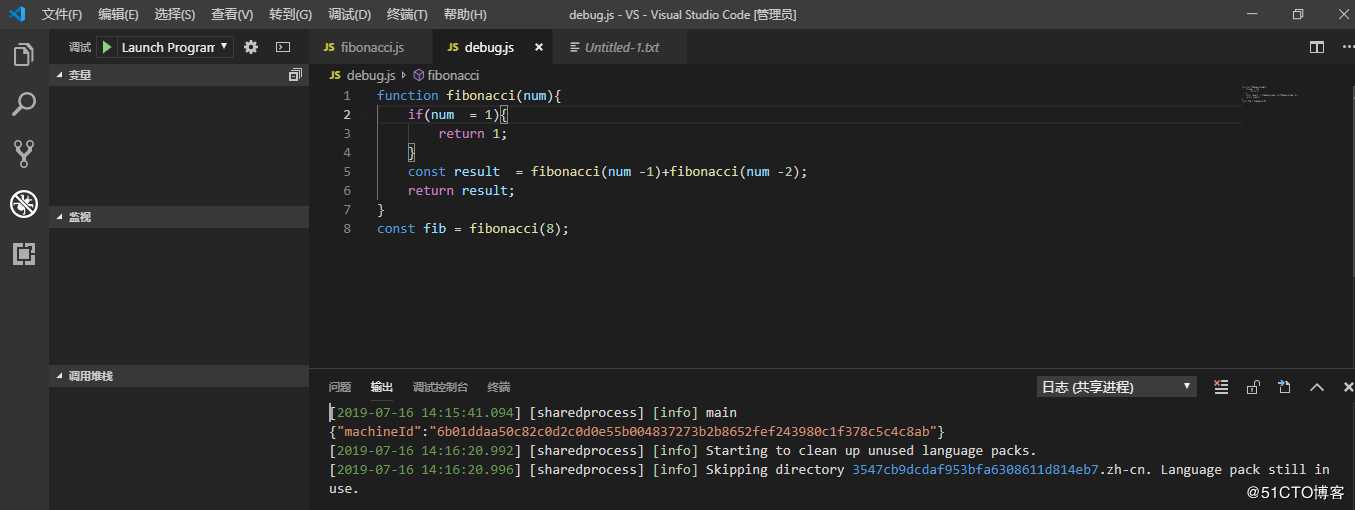Screen dimensions: 1355x510
Task: Open the 3547cb9dcdaf language pack link
Action: tap(975, 469)
